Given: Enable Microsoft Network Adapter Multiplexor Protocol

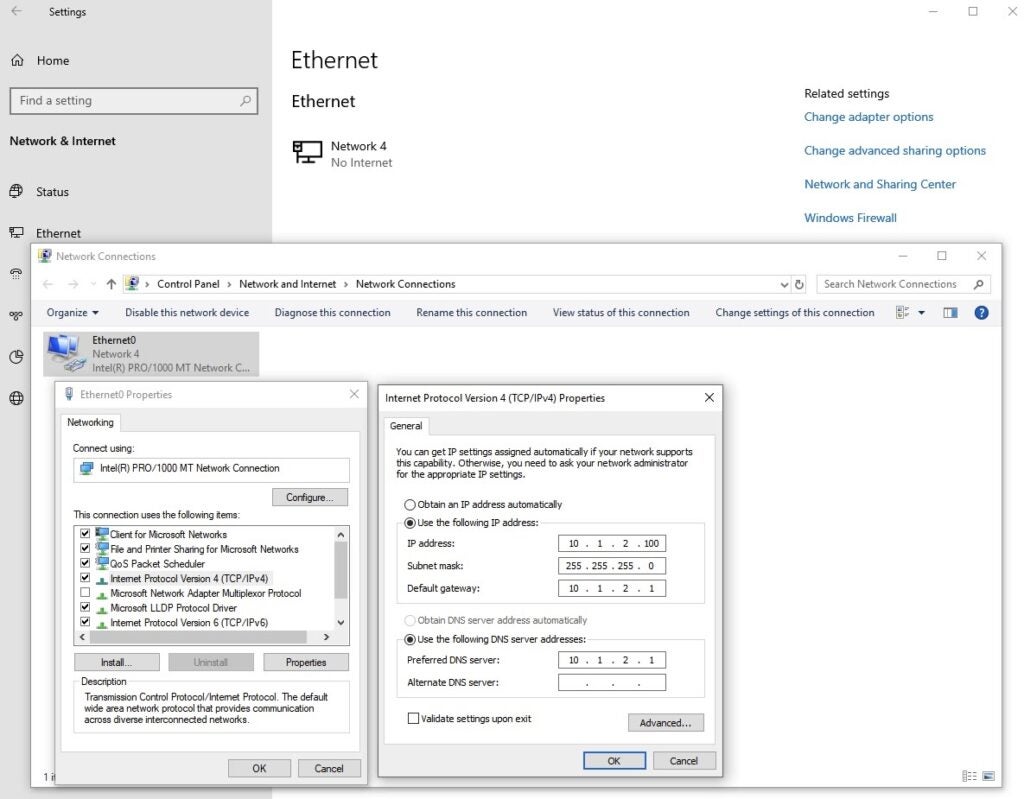Looking at the screenshot, I should (x=85, y=593).
